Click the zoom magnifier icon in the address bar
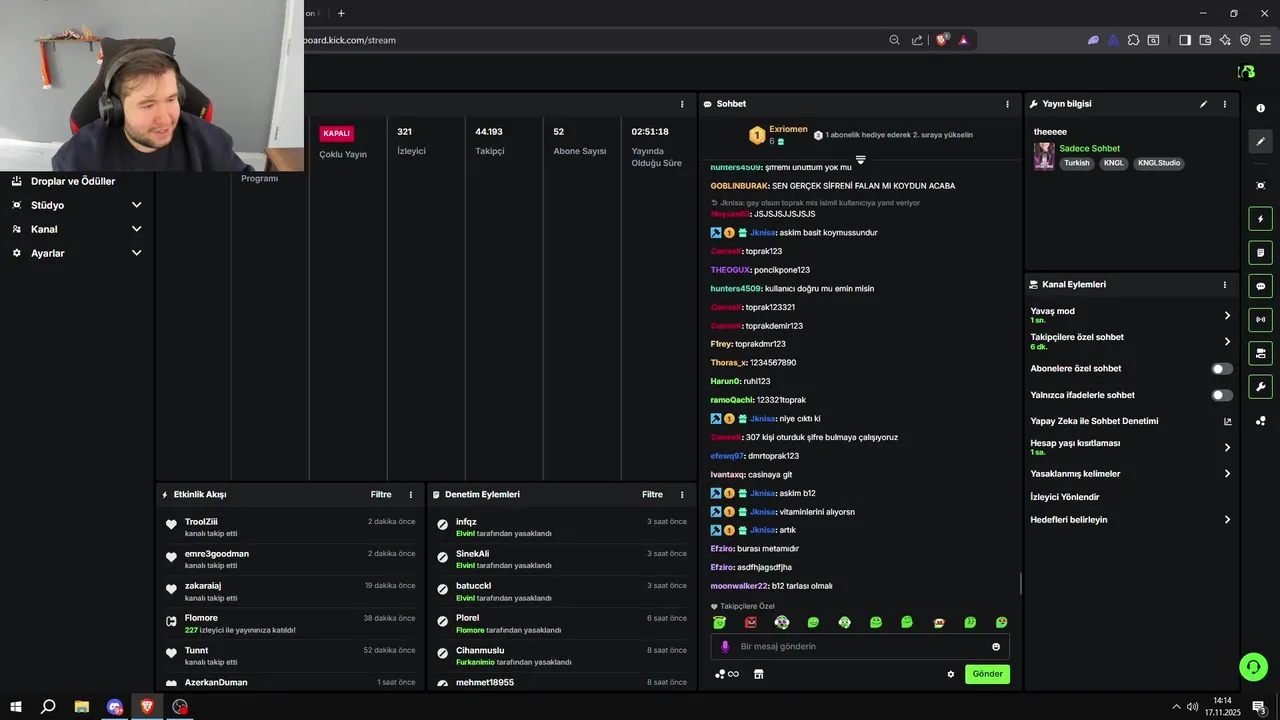 [895, 40]
